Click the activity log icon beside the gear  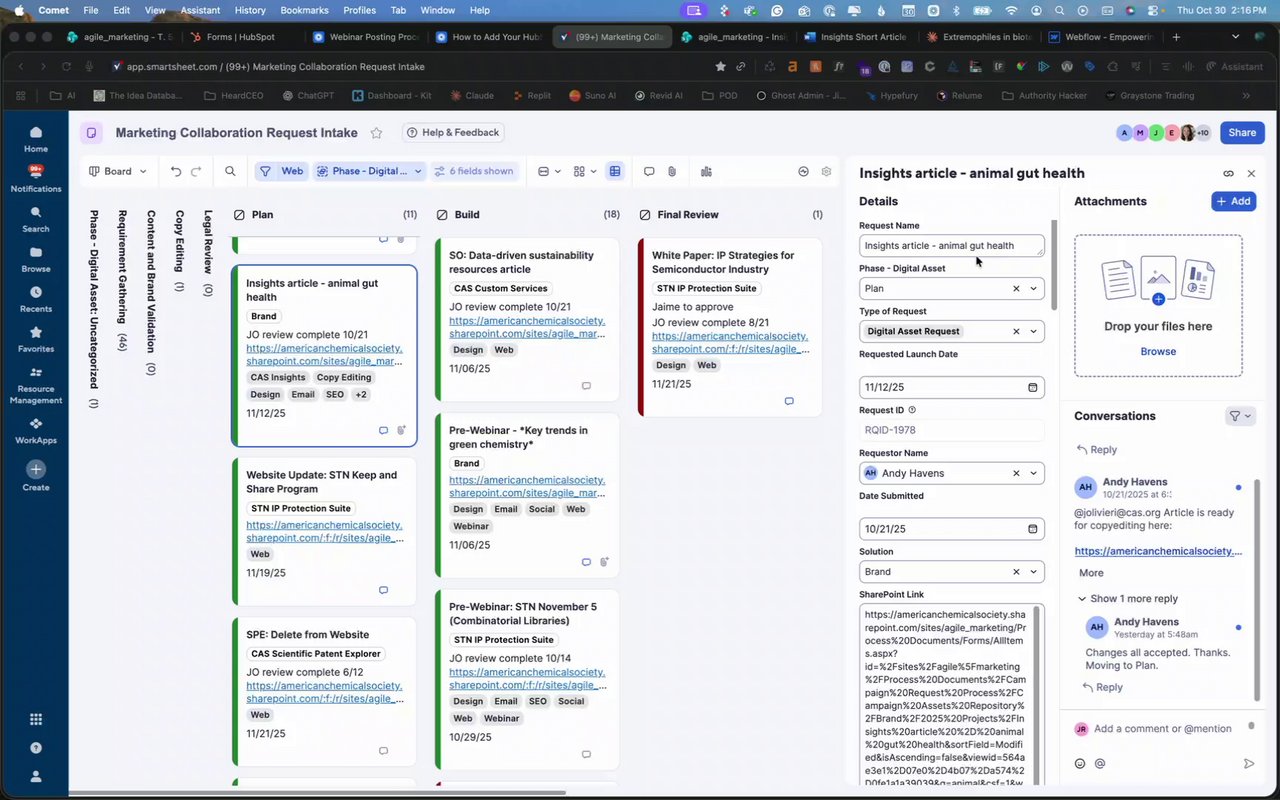point(803,171)
